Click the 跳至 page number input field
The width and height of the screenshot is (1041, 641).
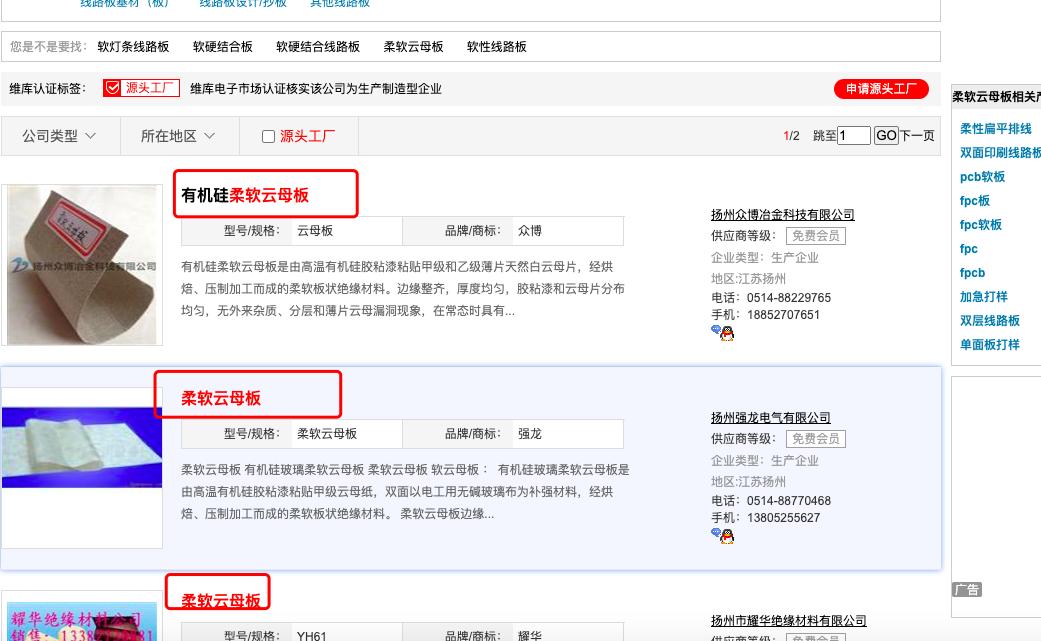click(x=854, y=135)
